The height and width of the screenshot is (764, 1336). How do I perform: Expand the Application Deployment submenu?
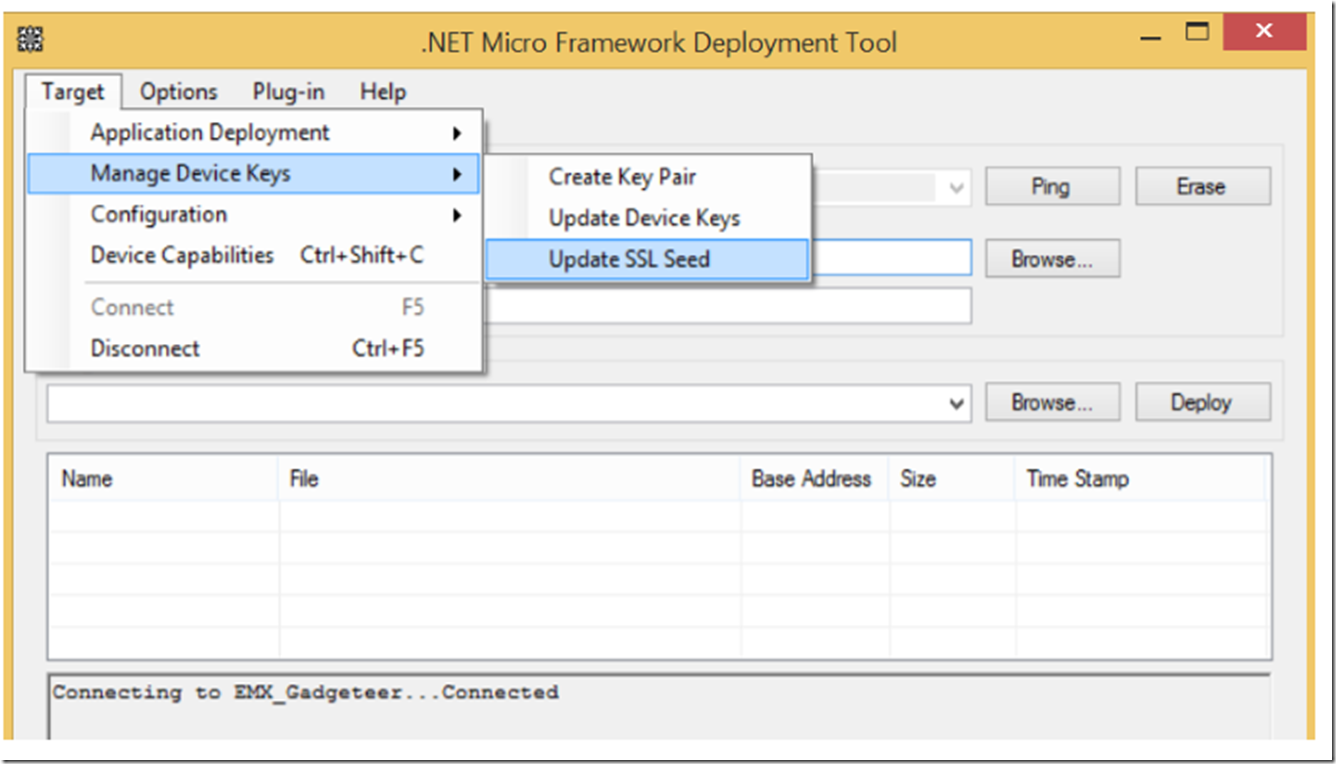click(254, 132)
